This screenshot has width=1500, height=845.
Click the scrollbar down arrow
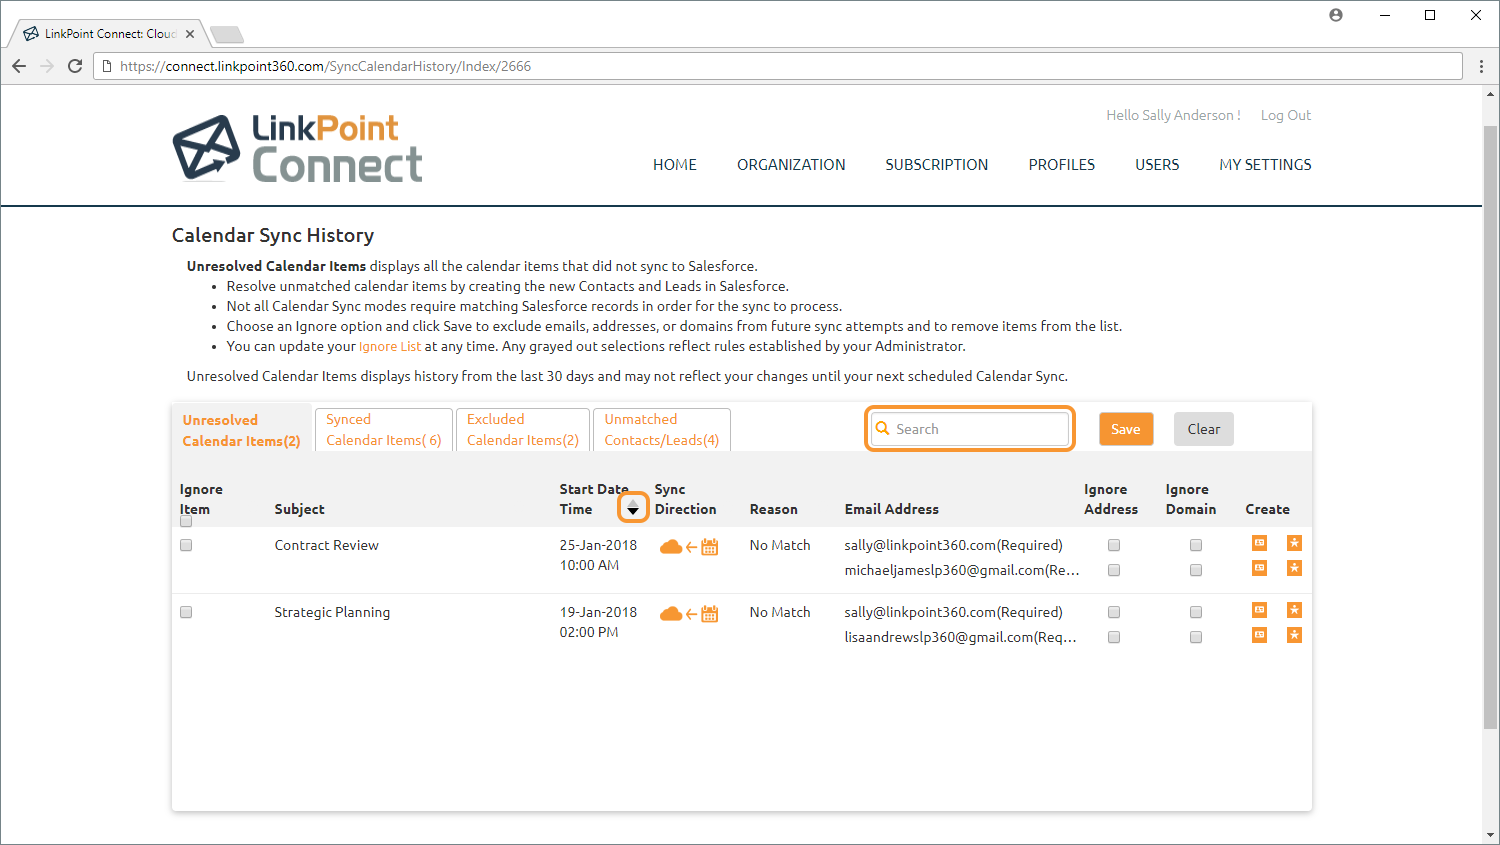pos(1490,835)
